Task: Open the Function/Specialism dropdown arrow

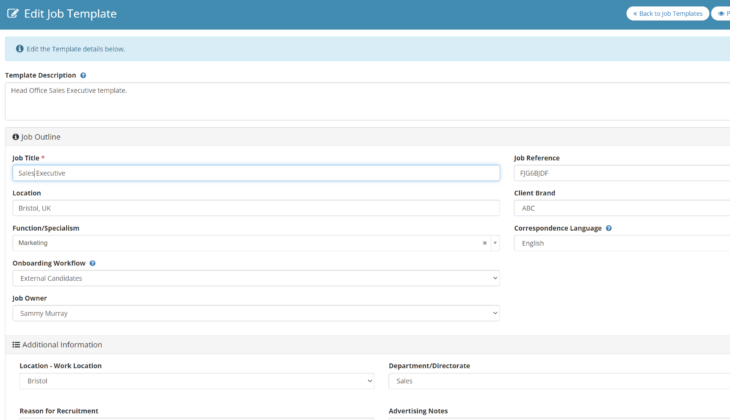Action: [x=494, y=243]
